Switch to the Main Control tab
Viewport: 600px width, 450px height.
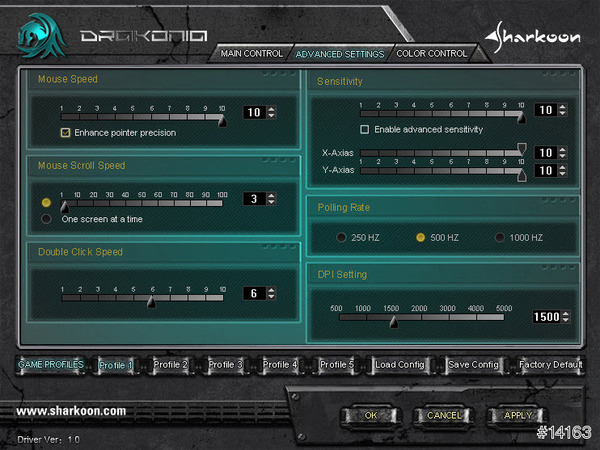click(251, 54)
